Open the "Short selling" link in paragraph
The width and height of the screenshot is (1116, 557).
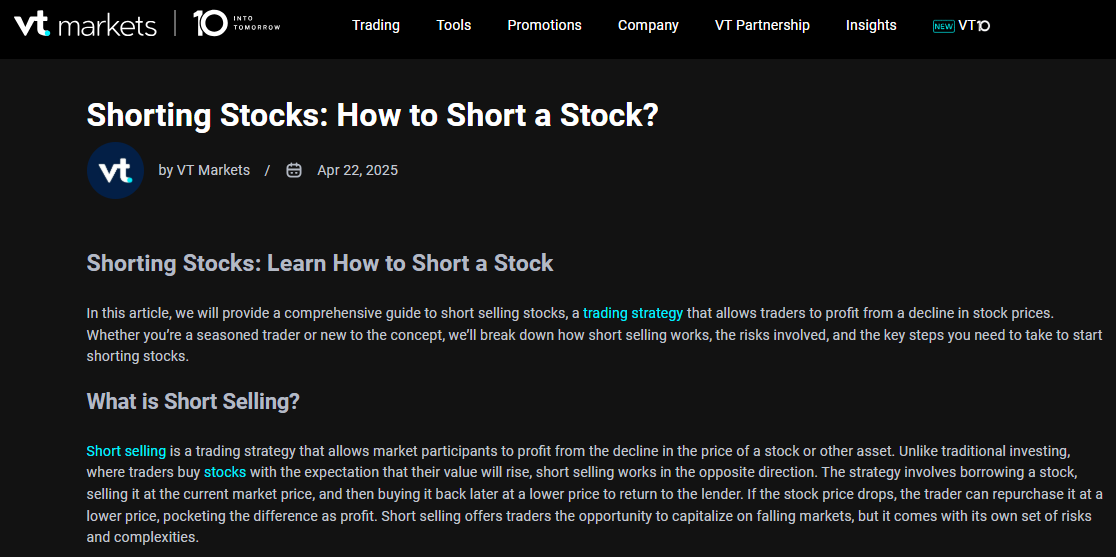pos(126,451)
